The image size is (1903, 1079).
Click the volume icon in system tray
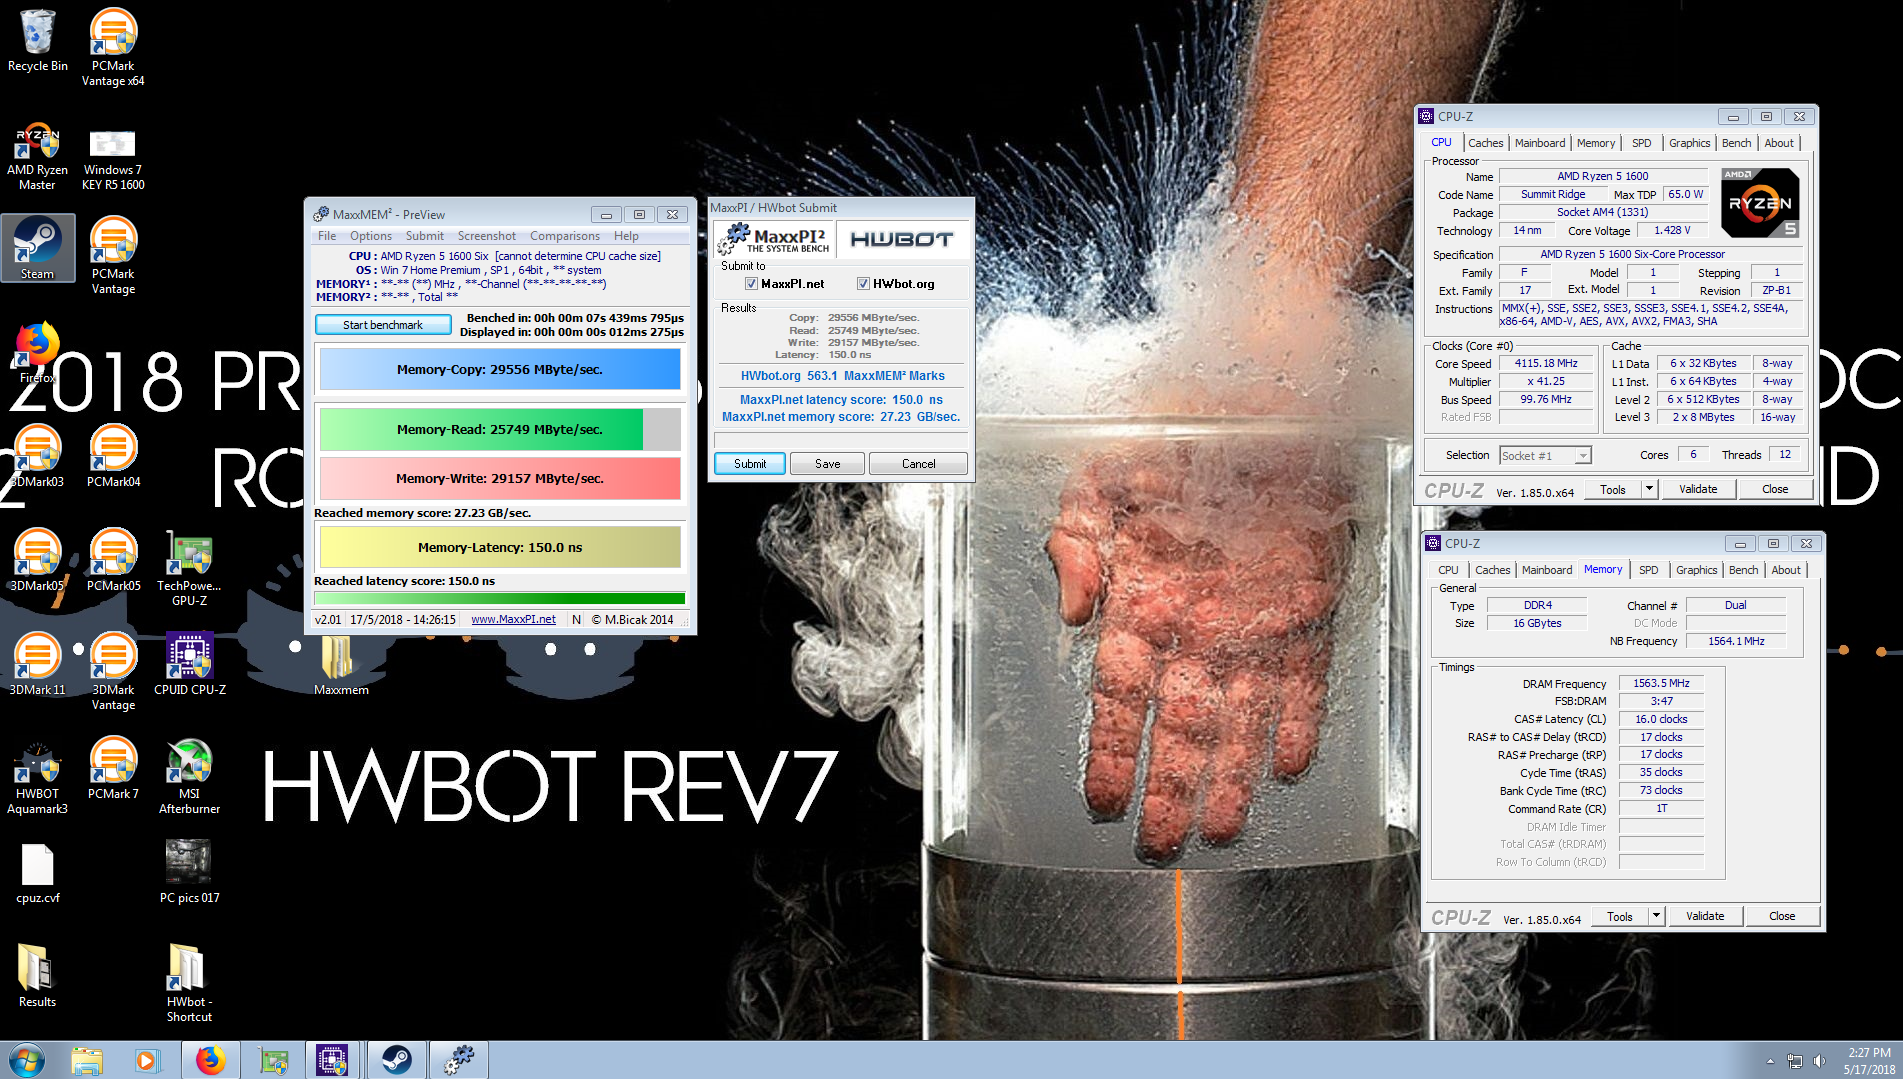(x=1819, y=1061)
